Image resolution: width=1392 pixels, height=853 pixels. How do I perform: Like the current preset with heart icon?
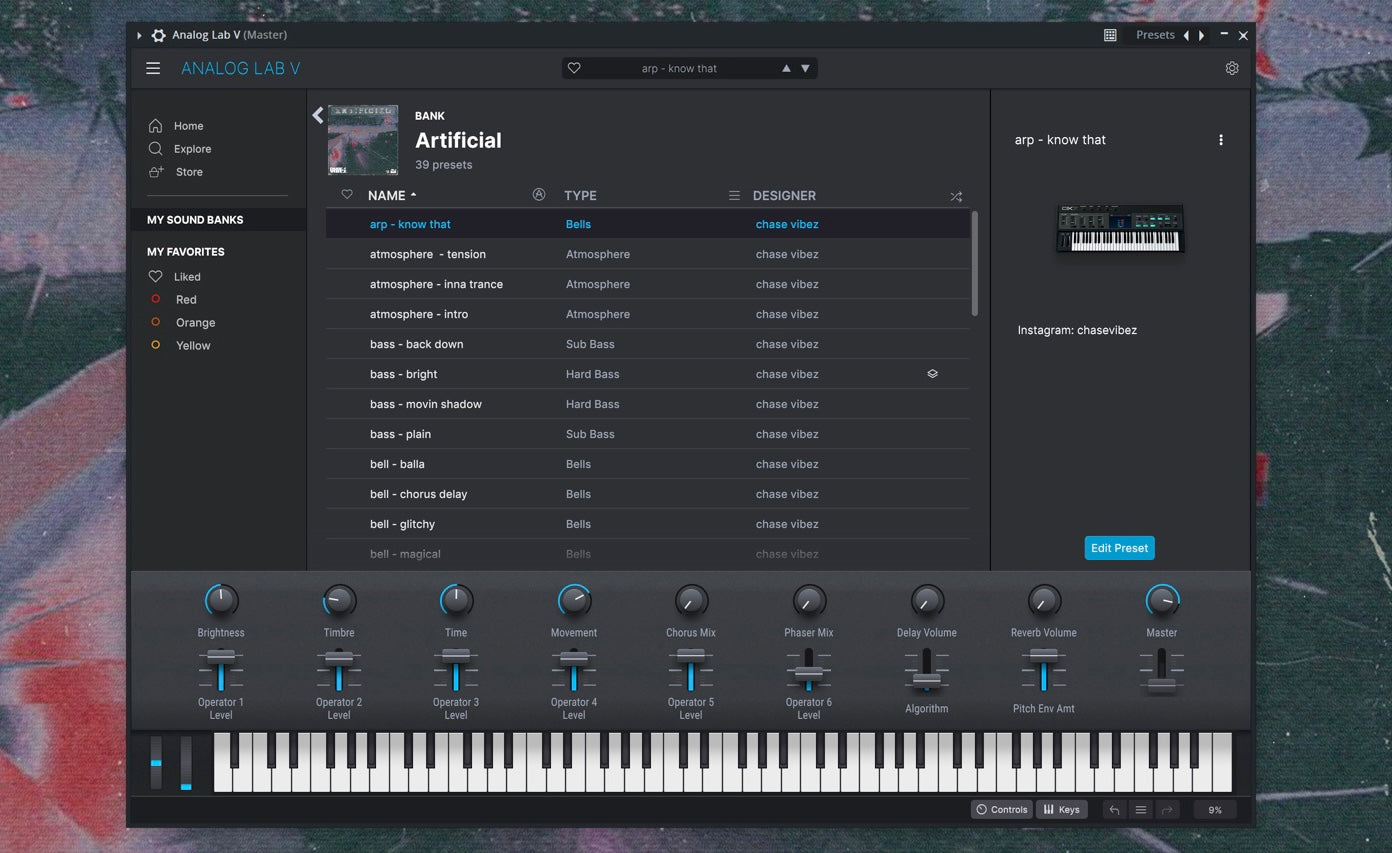tap(574, 68)
